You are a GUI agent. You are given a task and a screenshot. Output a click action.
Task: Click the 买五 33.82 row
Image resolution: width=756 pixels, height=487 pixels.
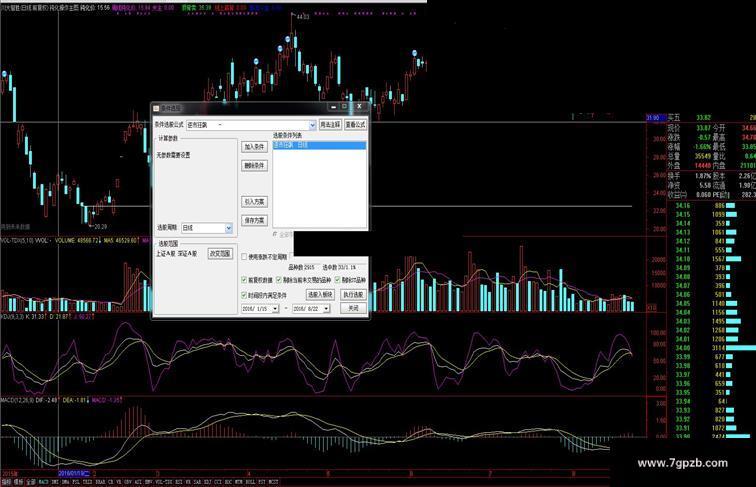point(711,118)
